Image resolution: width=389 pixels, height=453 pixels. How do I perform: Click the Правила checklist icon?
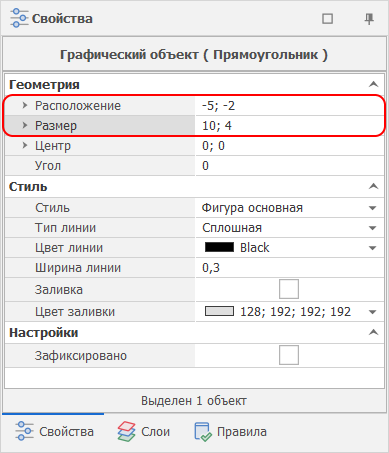click(203, 432)
